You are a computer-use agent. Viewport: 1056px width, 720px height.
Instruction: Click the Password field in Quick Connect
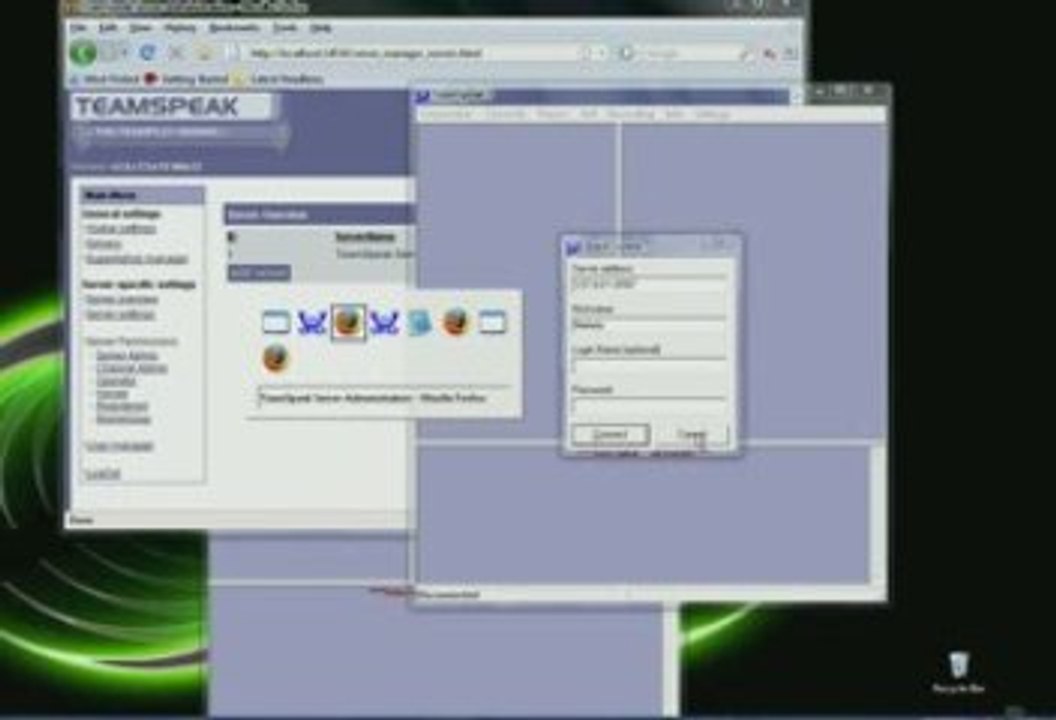coord(649,405)
